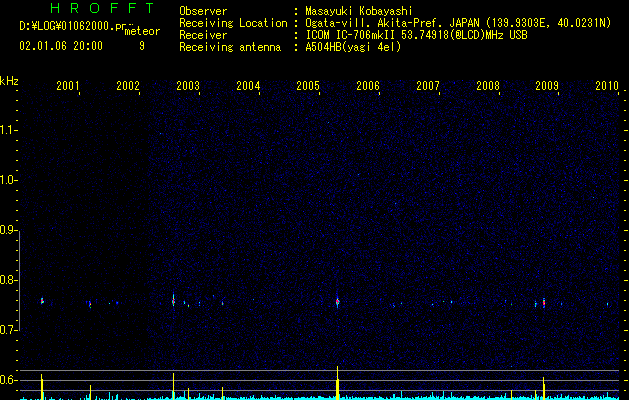Click the 2006 time axis marker
The image size is (629, 400).
[x=368, y=85]
